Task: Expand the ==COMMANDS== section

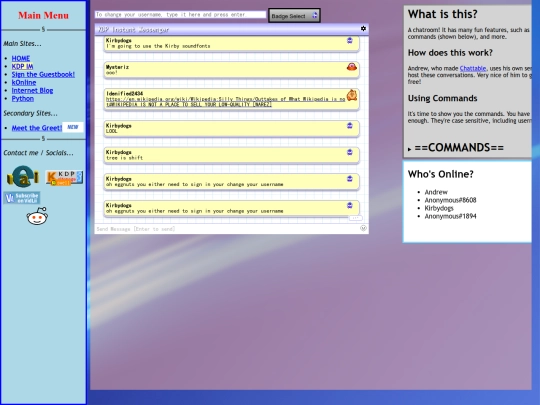Action: 456,148
